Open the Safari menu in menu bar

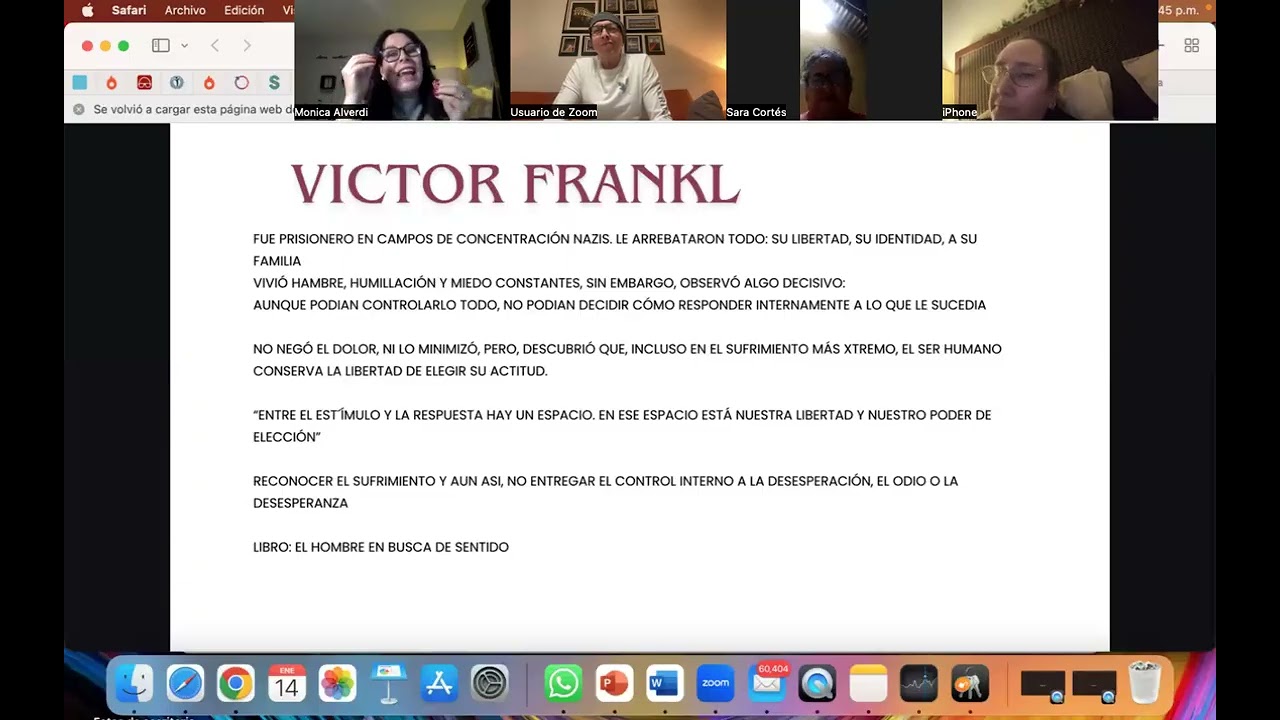pyautogui.click(x=129, y=10)
